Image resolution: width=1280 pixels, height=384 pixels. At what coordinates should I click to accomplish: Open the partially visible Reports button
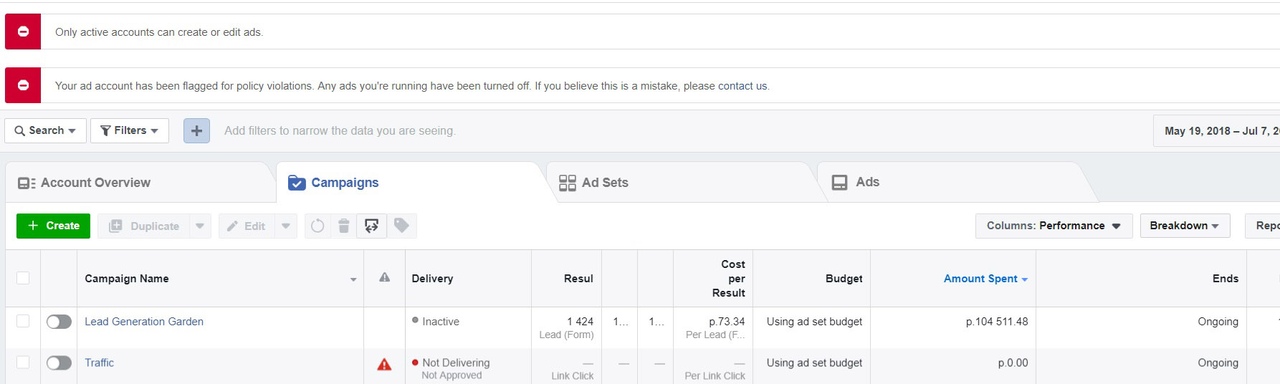1262,226
